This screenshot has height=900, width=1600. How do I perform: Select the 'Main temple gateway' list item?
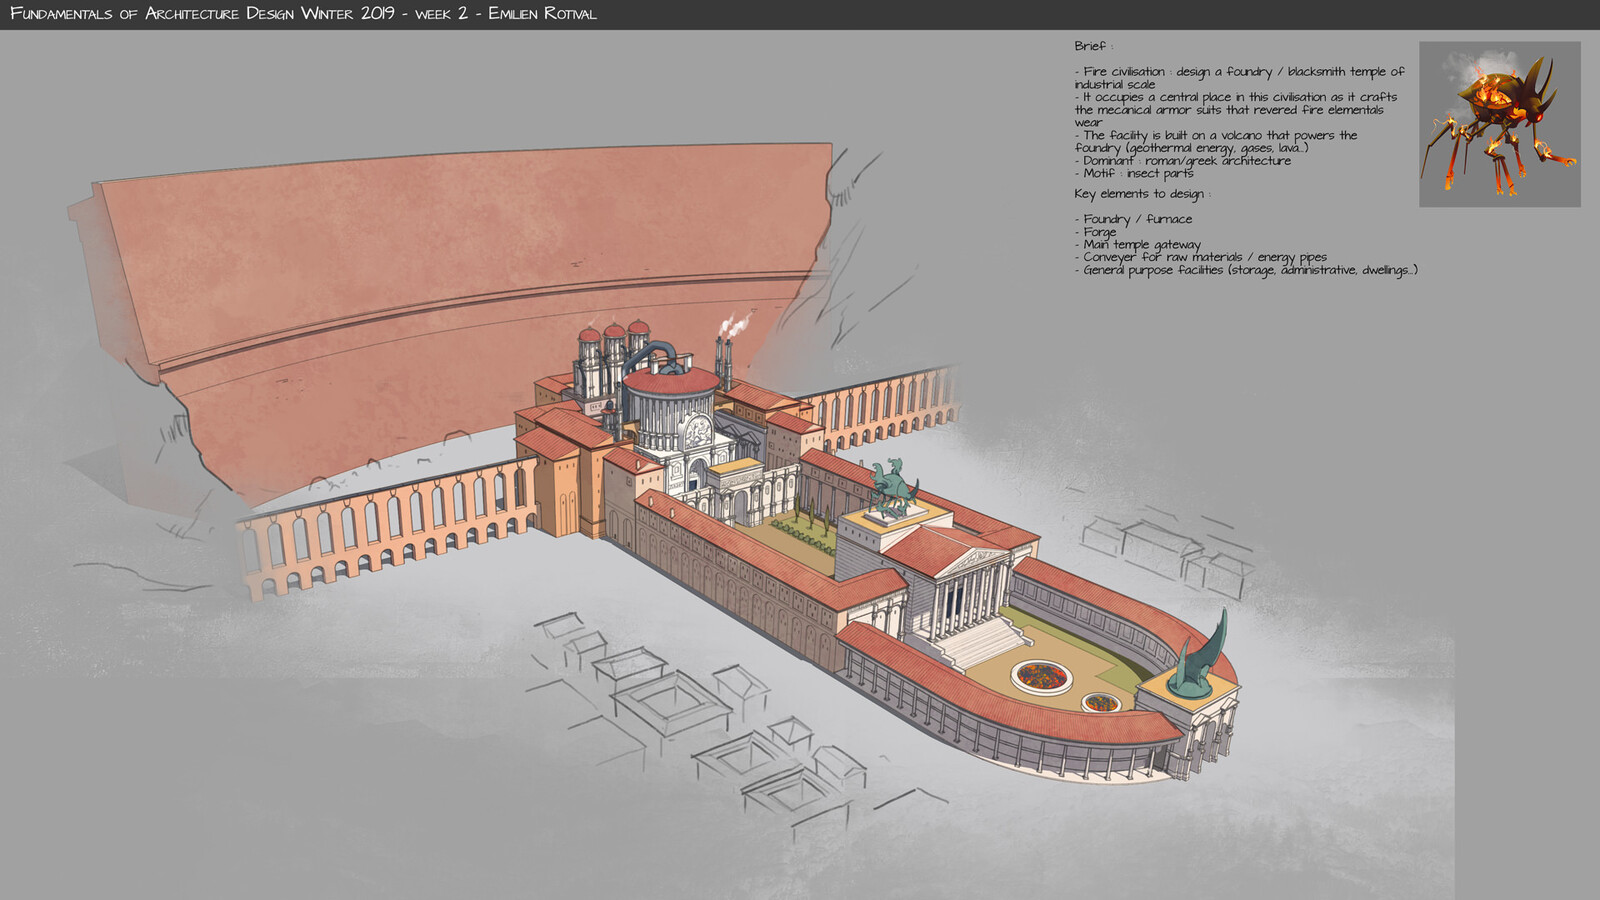pyautogui.click(x=1138, y=245)
